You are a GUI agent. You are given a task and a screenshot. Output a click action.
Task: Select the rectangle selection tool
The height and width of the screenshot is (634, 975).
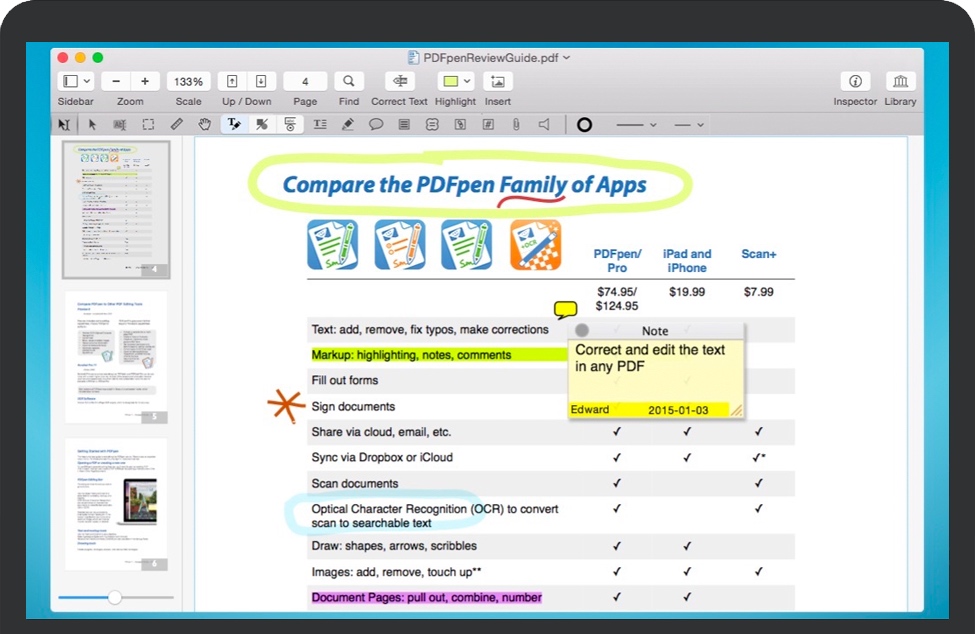148,125
